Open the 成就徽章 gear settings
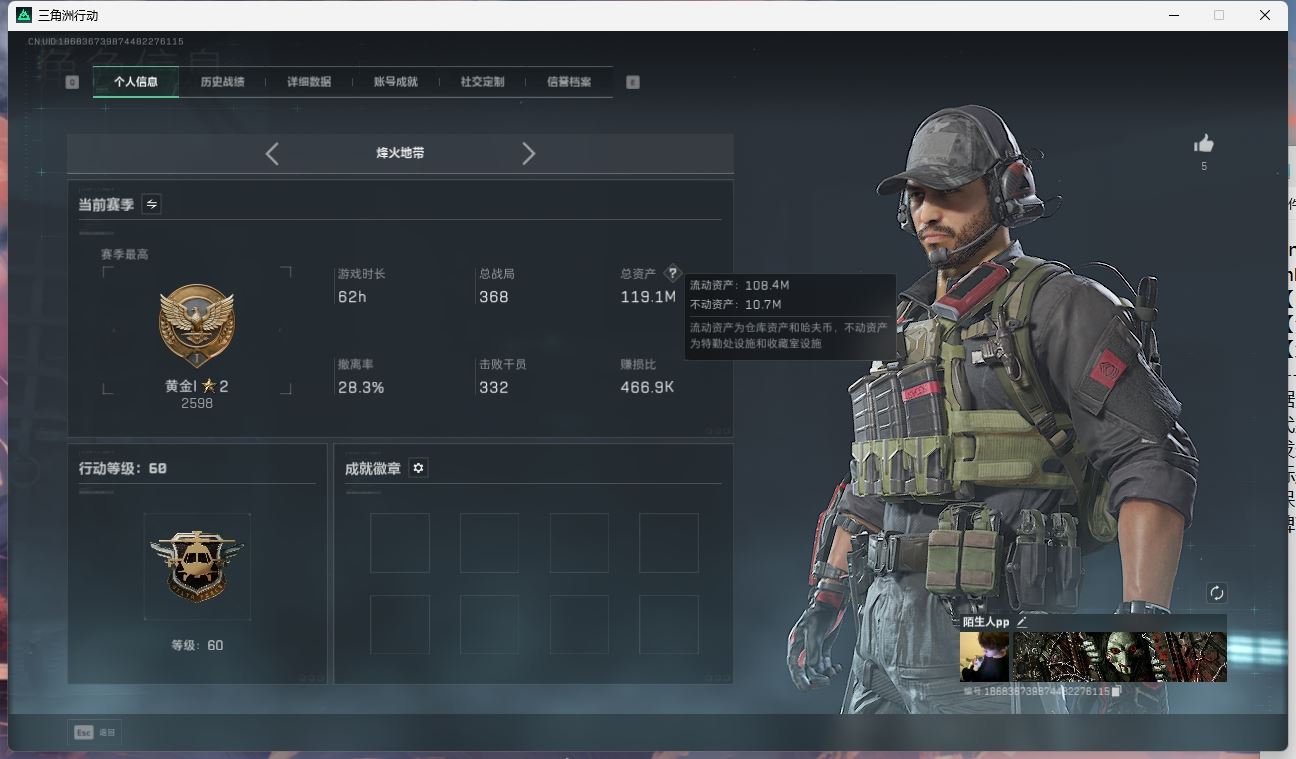This screenshot has height=759, width=1296. tap(418, 468)
